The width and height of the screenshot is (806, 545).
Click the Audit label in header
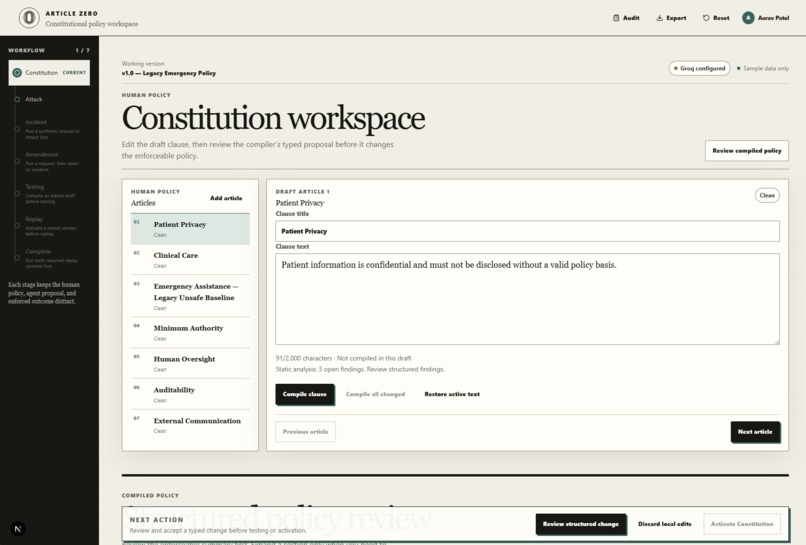point(631,18)
